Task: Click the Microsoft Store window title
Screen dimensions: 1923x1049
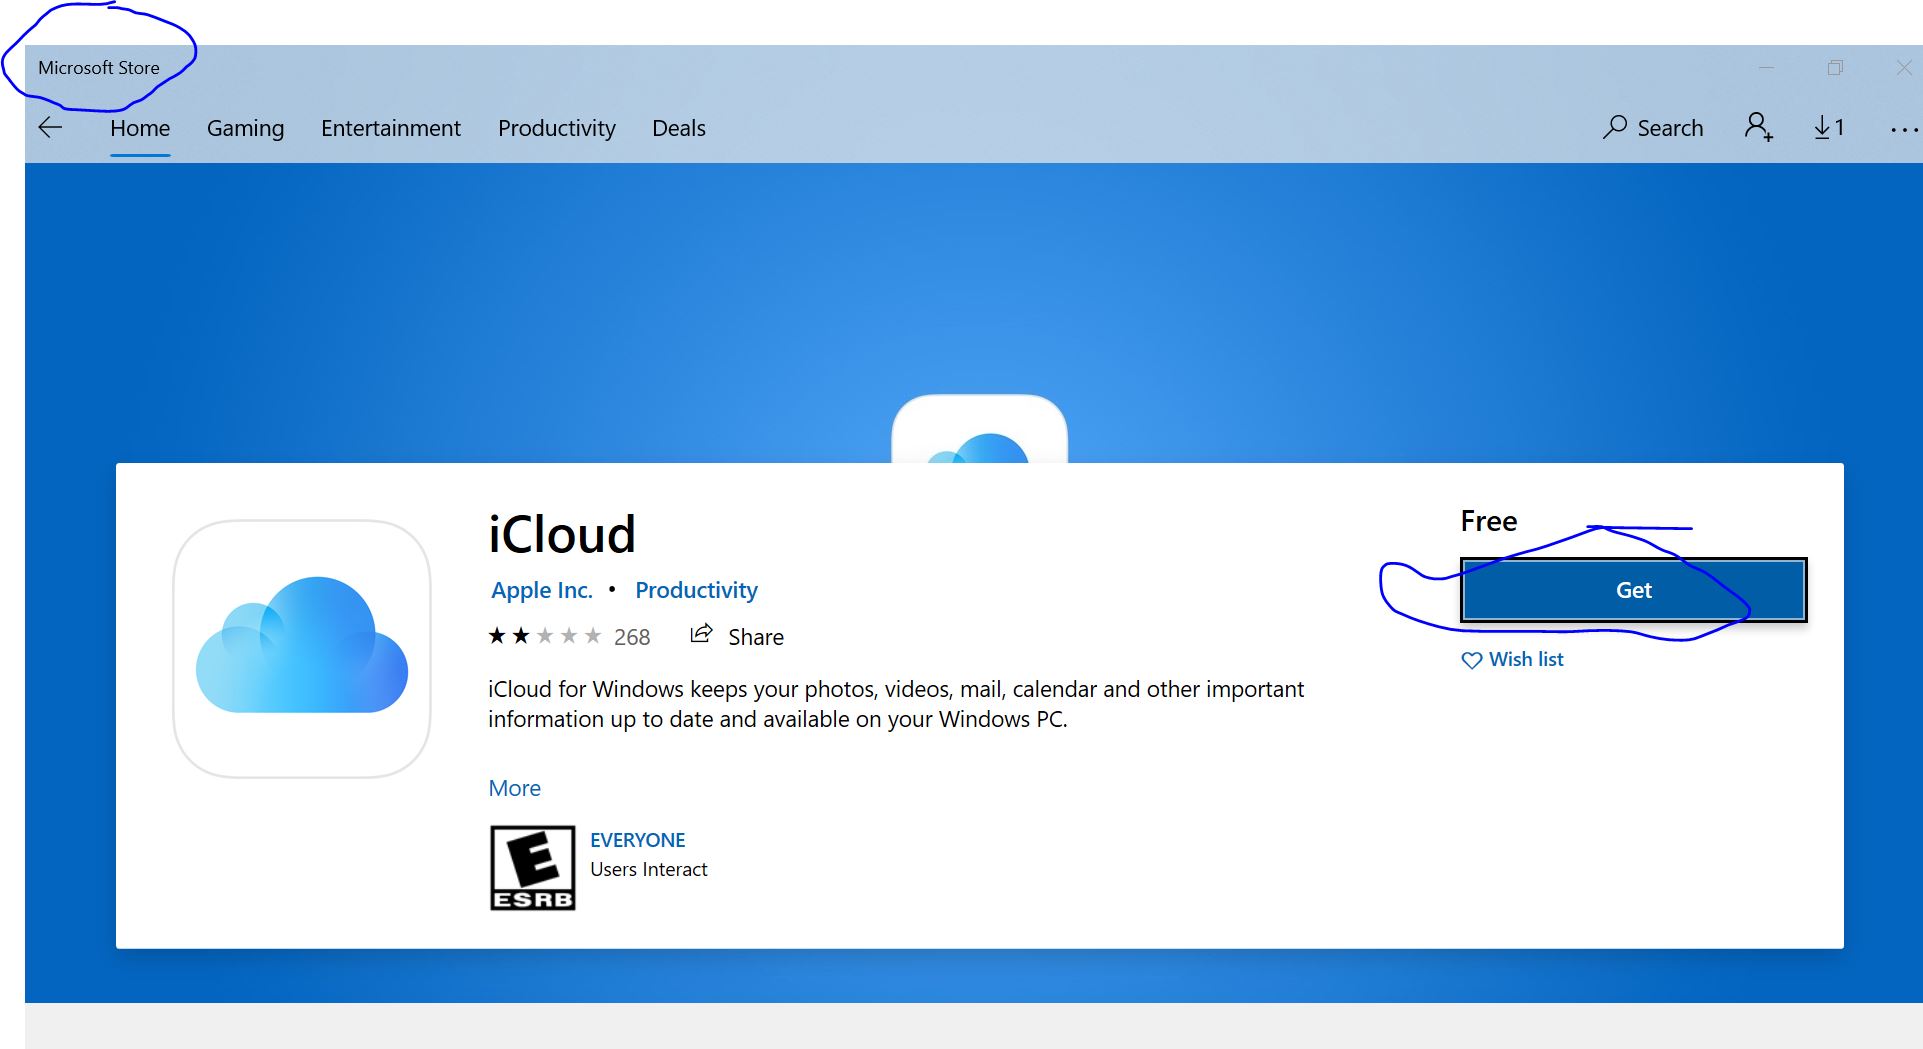Action: 99,68
